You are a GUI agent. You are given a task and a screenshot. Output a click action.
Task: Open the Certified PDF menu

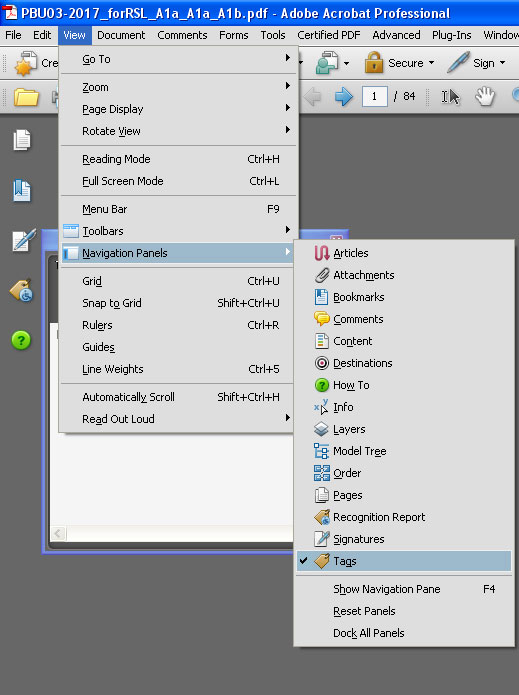(x=329, y=35)
